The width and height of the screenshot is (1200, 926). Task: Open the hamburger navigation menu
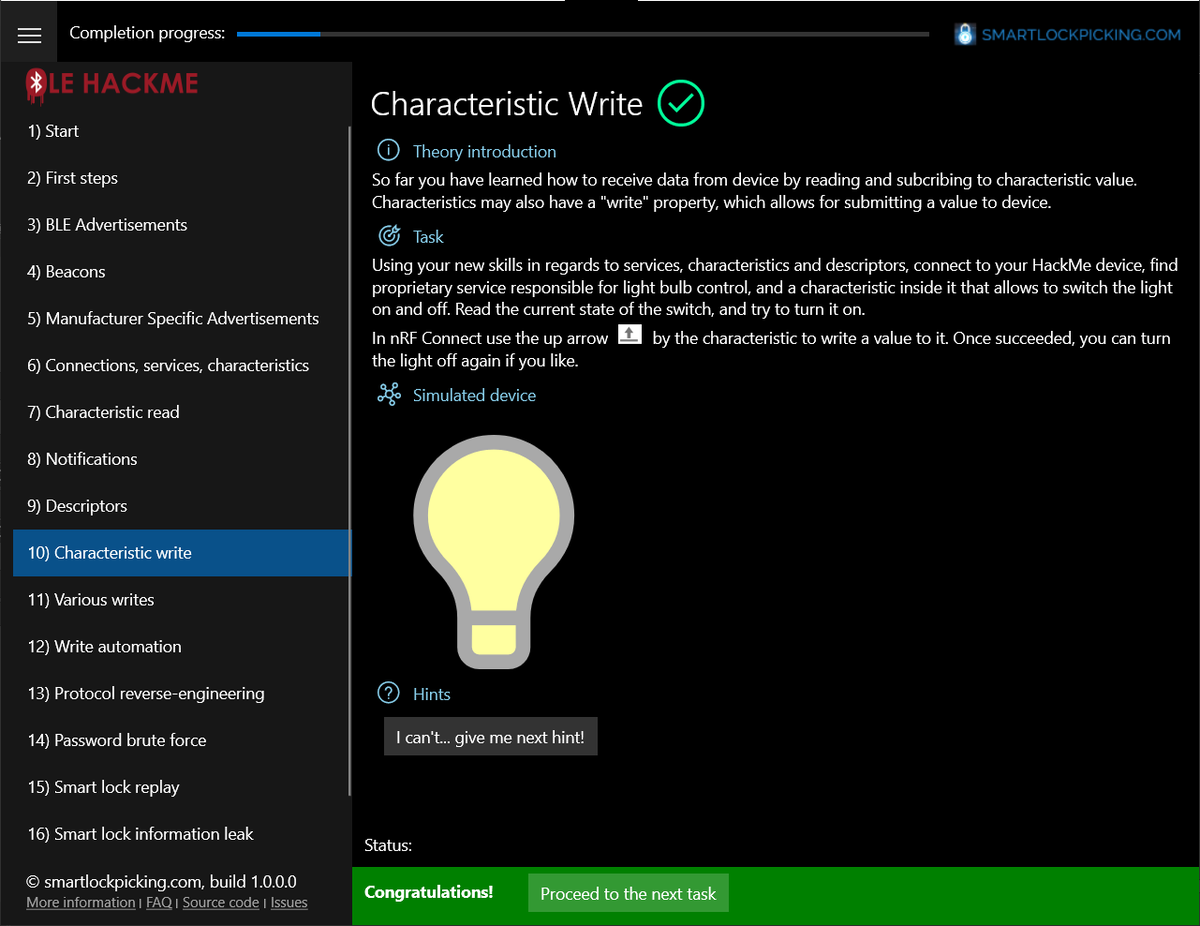(x=30, y=35)
